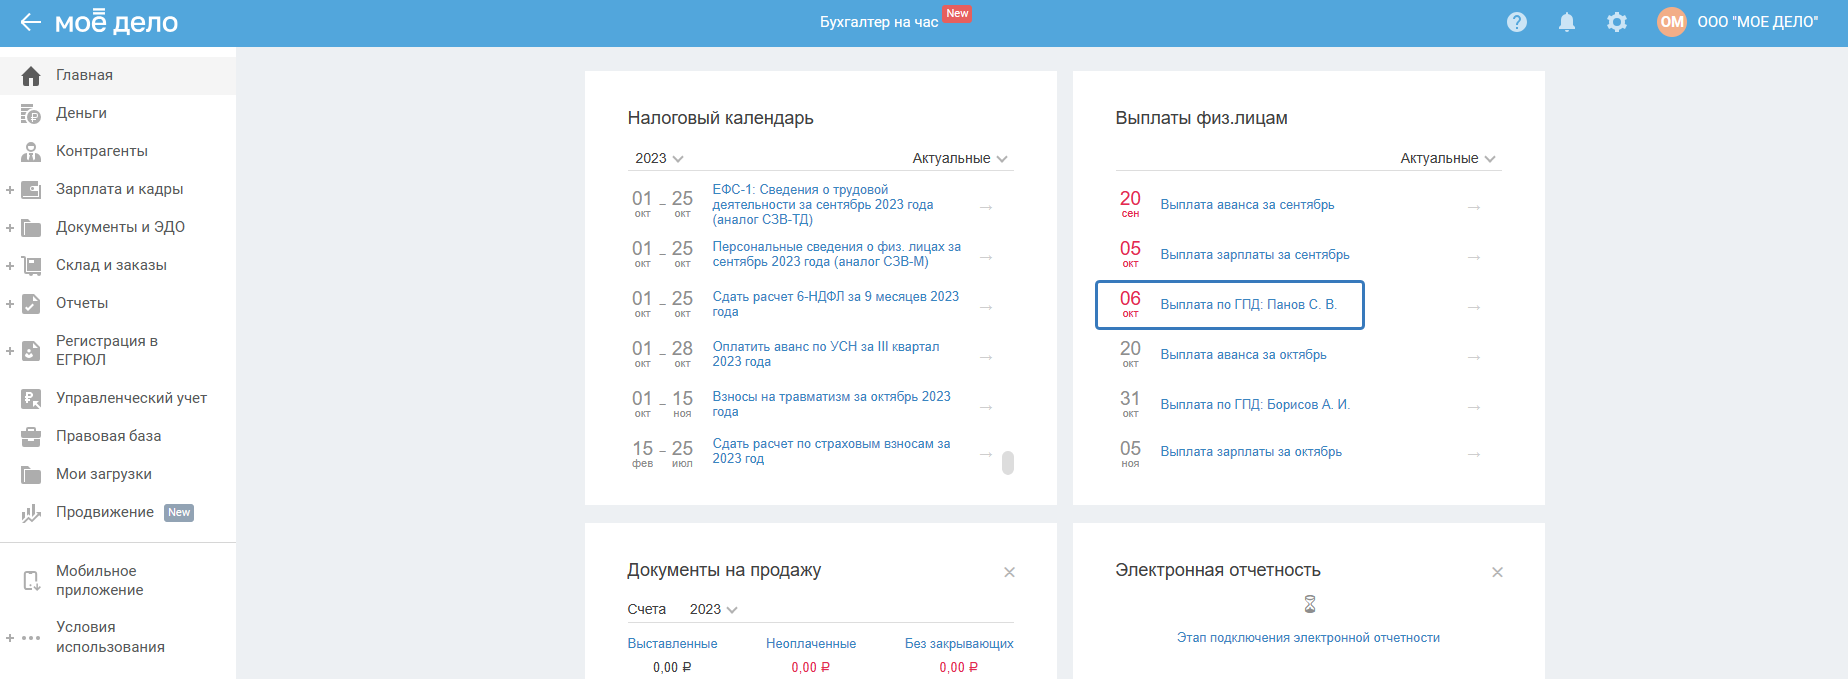This screenshot has width=1848, height=679.
Task: Open the settings gear icon
Action: pyautogui.click(x=1617, y=22)
